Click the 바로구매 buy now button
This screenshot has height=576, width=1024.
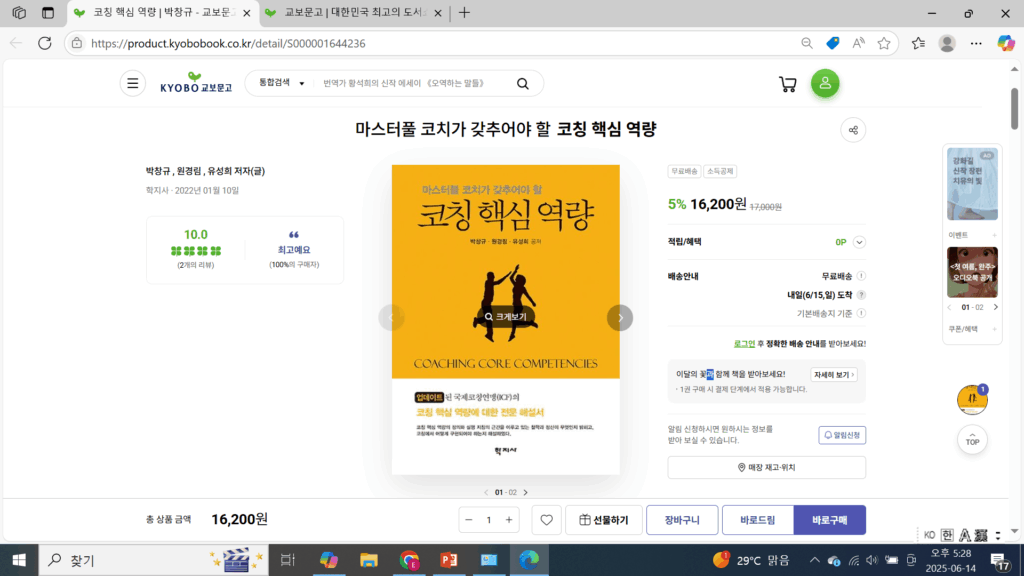pyautogui.click(x=829, y=520)
